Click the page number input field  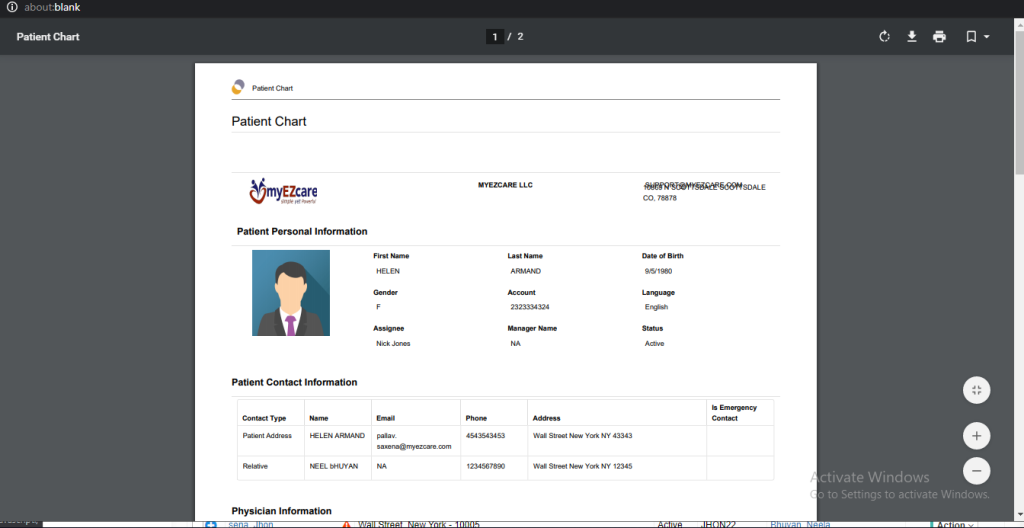tap(494, 37)
